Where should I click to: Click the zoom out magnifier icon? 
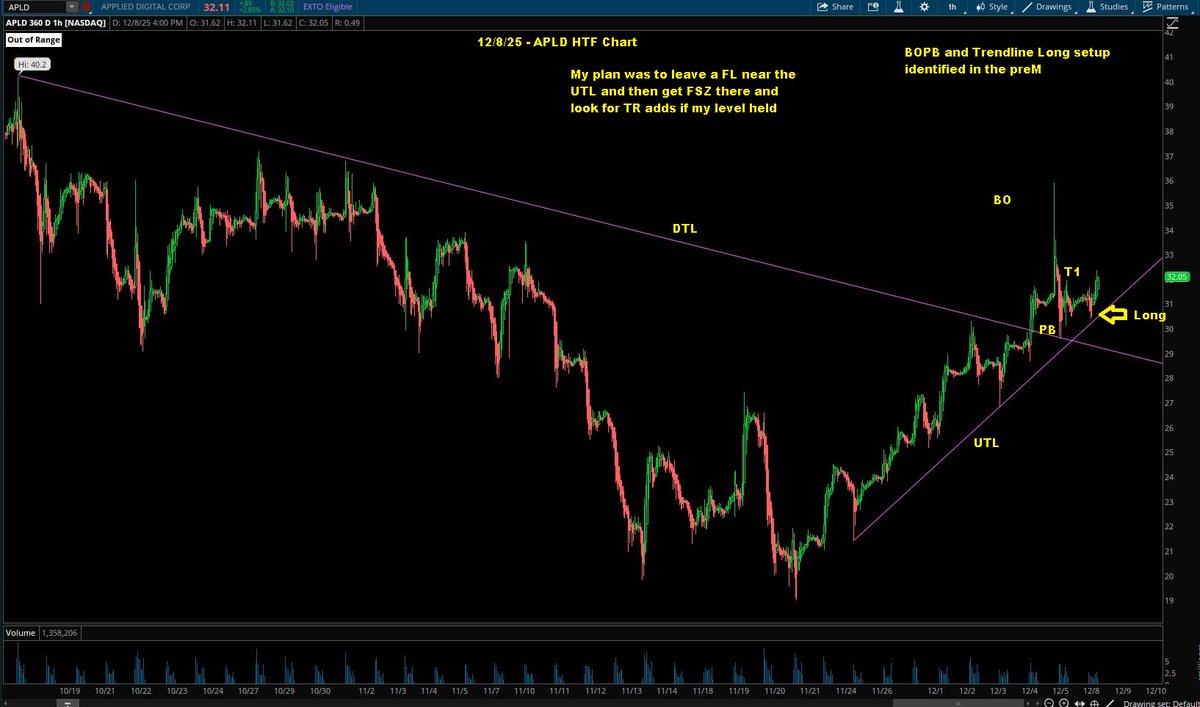(x=1049, y=702)
